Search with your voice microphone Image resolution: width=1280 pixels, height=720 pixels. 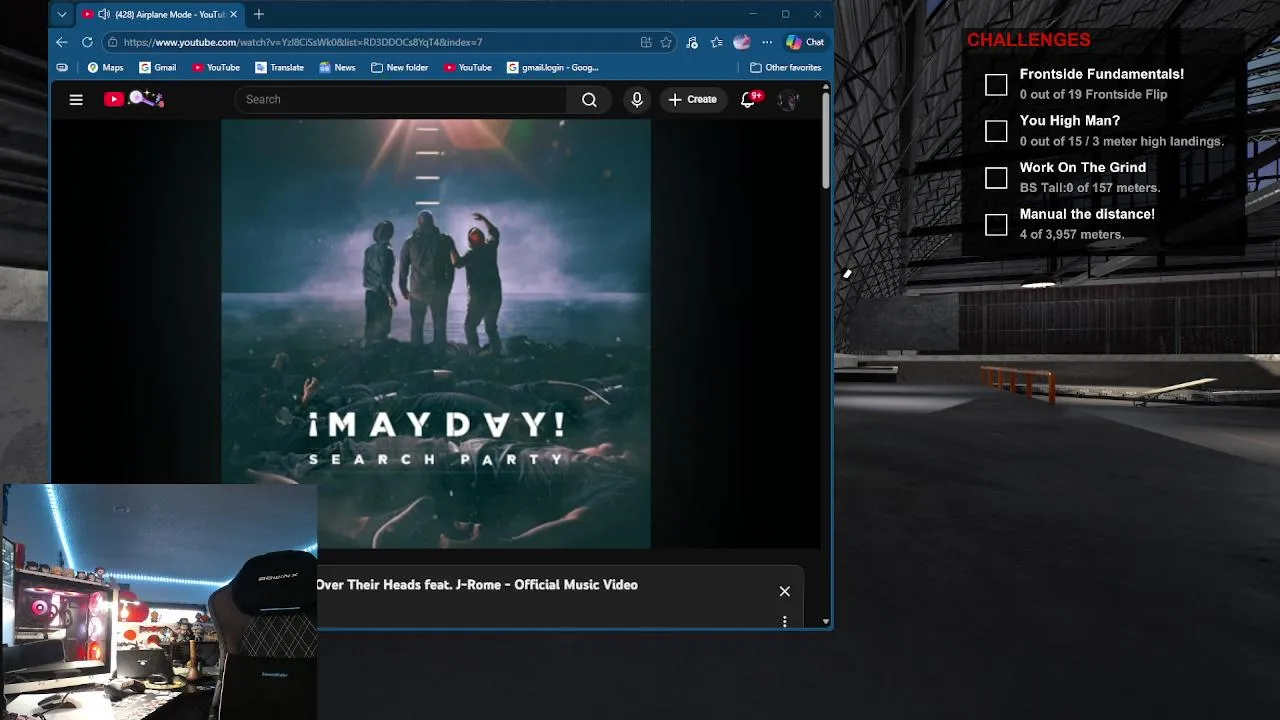(637, 99)
